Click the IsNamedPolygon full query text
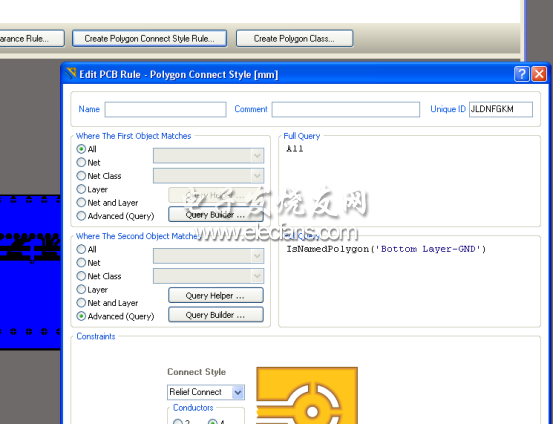This screenshot has height=424, width=553. point(386,249)
